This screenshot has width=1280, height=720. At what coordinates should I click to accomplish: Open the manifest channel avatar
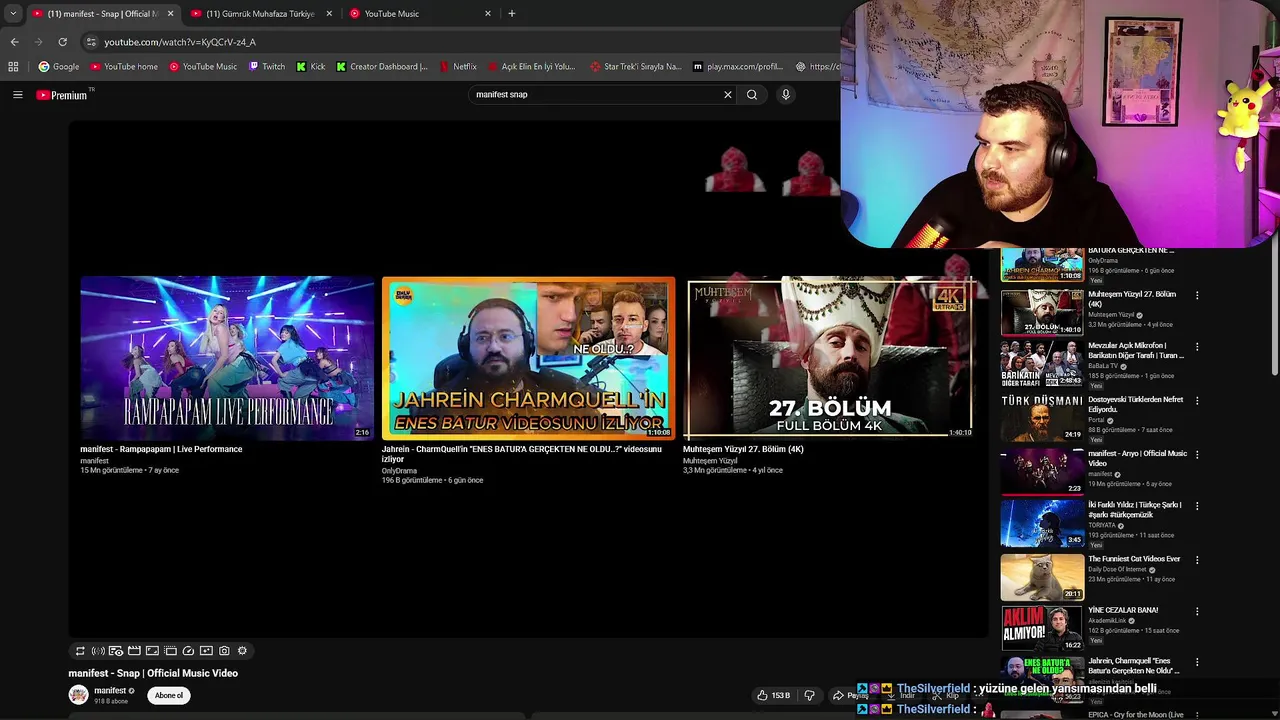(x=78, y=695)
